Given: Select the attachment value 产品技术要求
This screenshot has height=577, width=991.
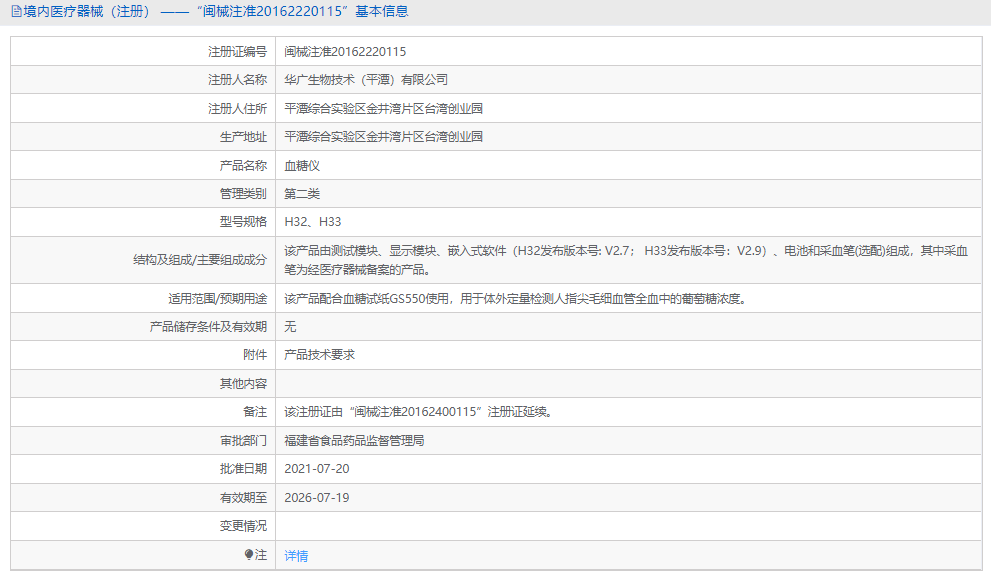Looking at the screenshot, I should tap(320, 355).
